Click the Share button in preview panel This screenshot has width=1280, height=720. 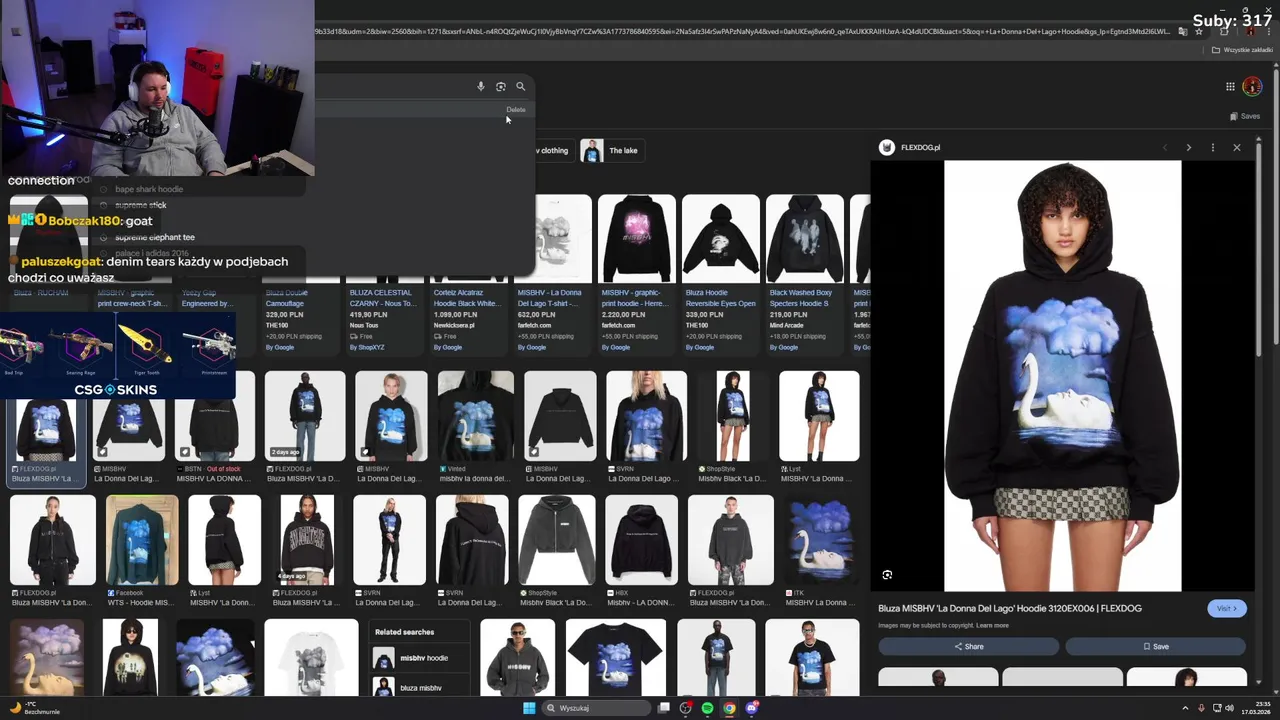pos(968,646)
